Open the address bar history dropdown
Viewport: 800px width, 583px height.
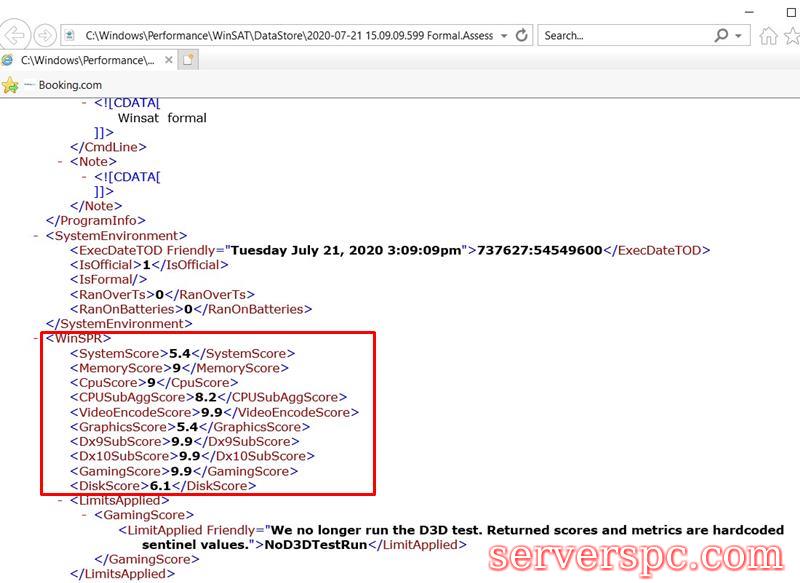tap(503, 35)
